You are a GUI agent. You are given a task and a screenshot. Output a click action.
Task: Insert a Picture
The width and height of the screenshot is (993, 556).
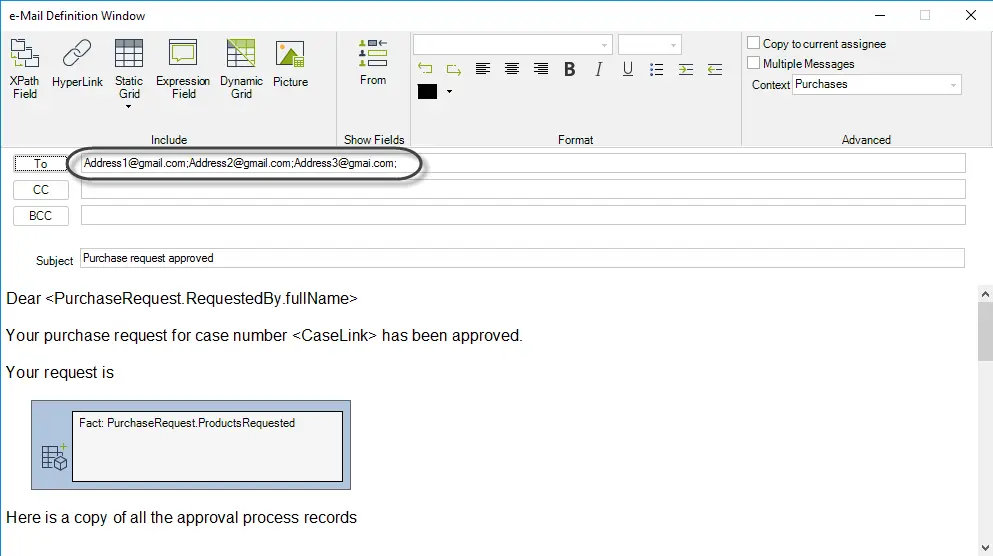[290, 63]
